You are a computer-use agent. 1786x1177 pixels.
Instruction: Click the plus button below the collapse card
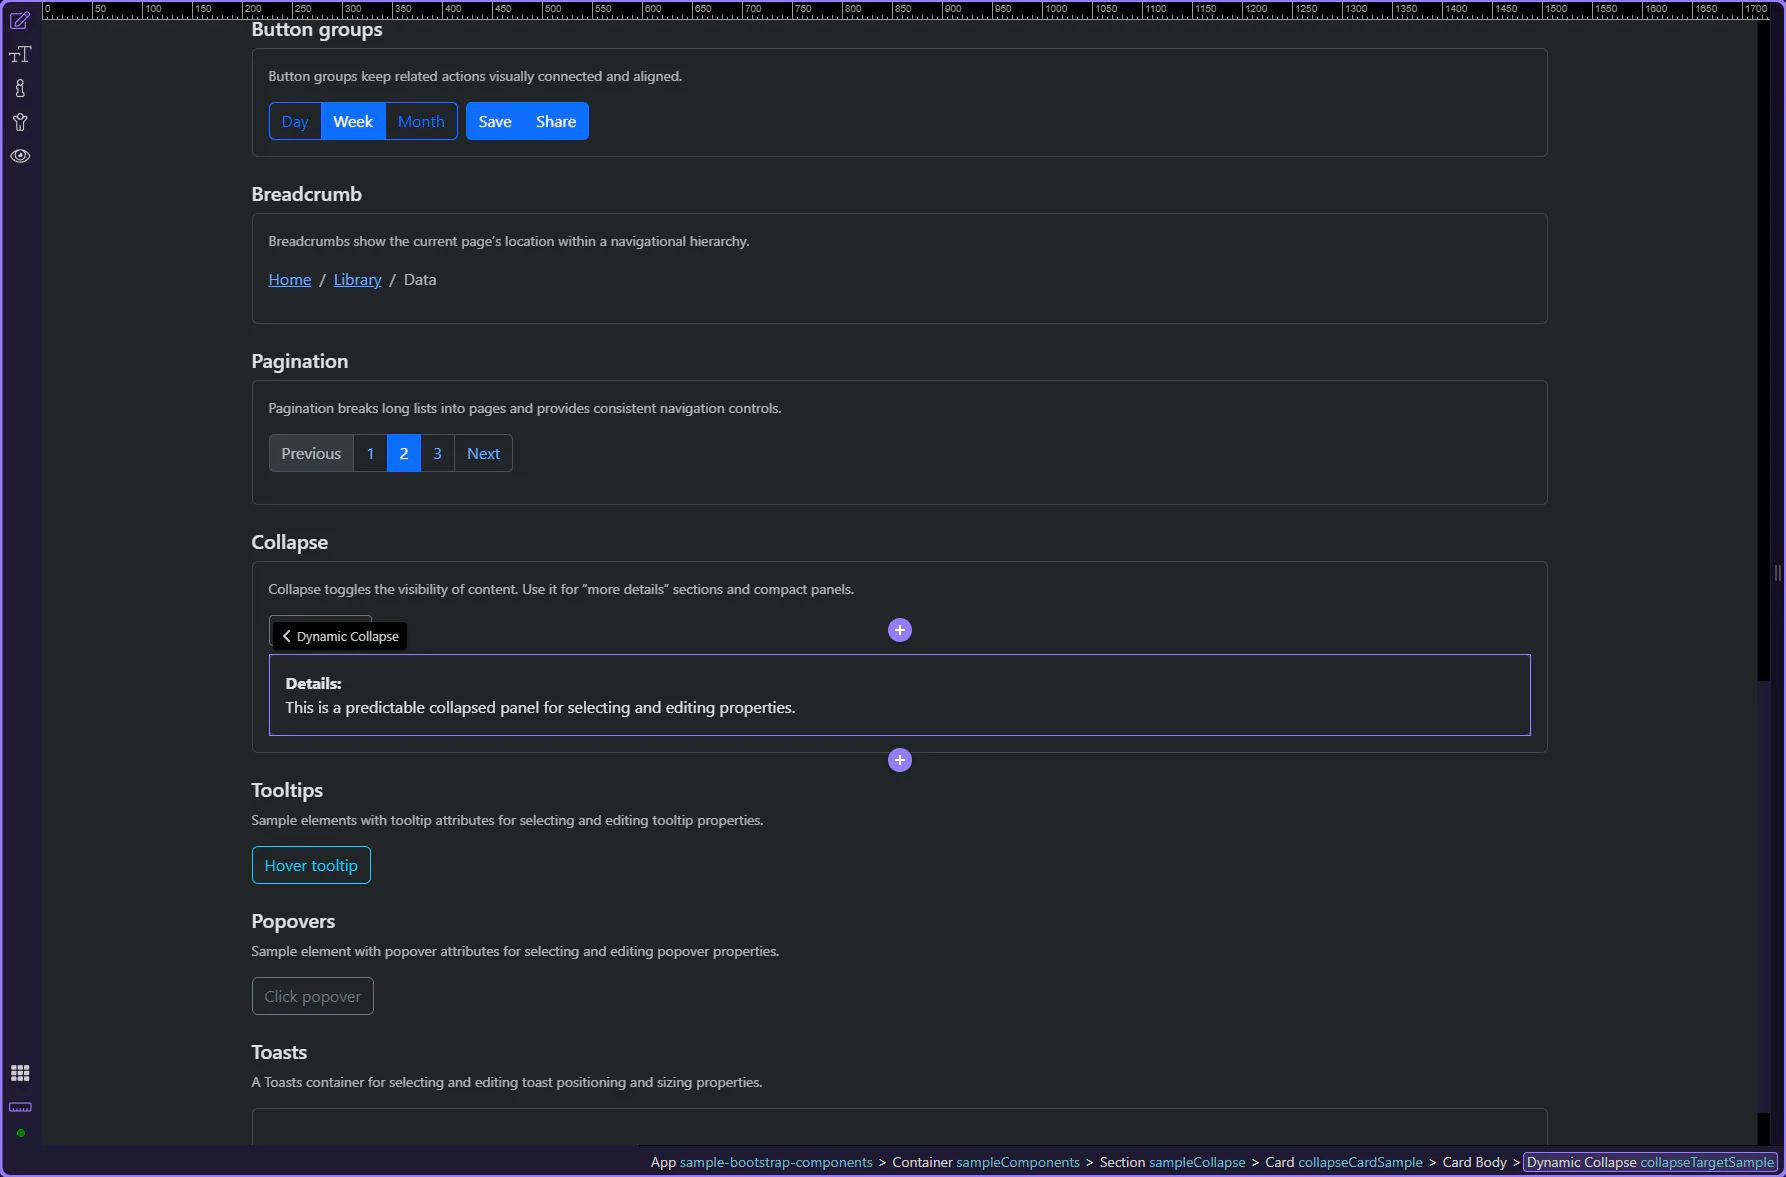[900, 760]
